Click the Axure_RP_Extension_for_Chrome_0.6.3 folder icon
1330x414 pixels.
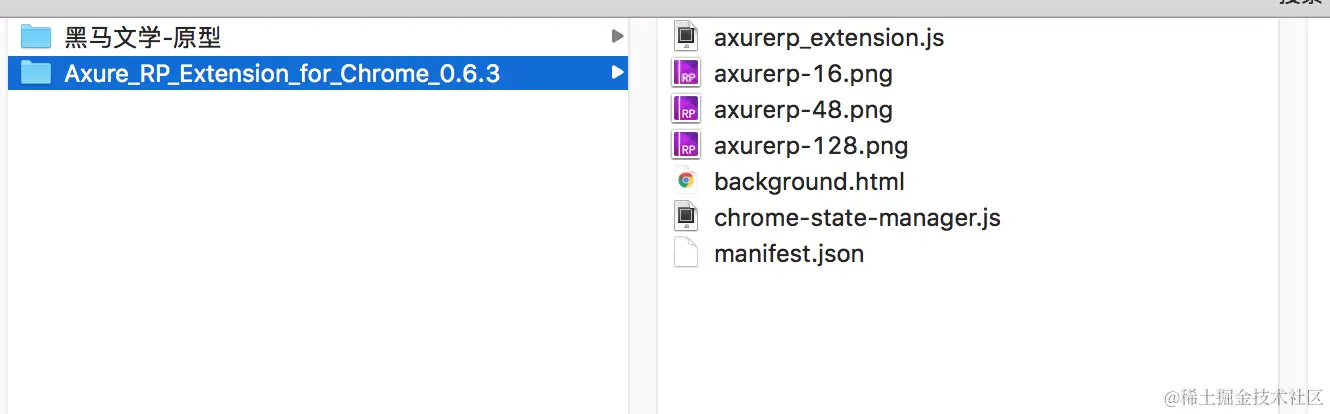click(36, 73)
